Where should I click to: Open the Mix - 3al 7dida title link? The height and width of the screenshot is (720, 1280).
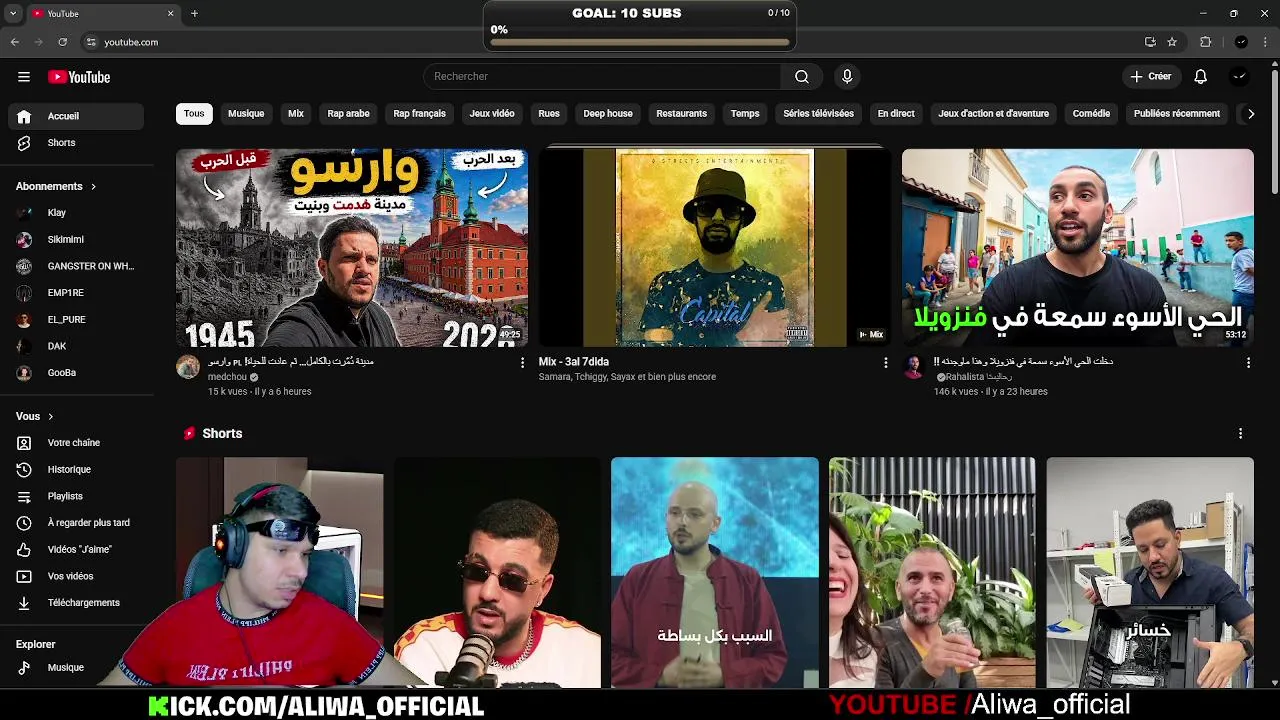point(574,362)
